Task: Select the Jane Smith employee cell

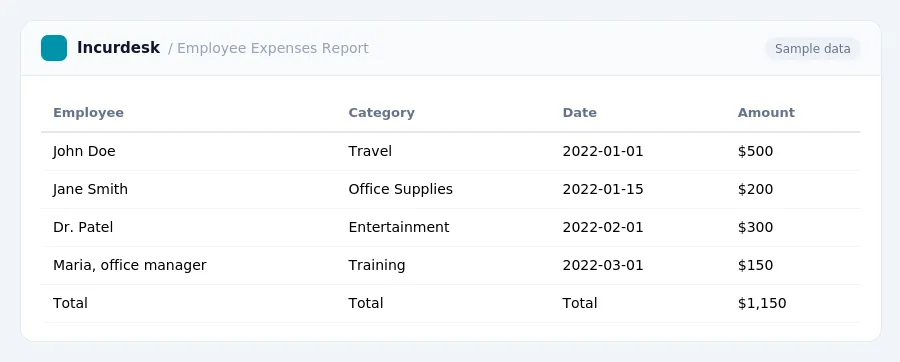Action: 90,189
